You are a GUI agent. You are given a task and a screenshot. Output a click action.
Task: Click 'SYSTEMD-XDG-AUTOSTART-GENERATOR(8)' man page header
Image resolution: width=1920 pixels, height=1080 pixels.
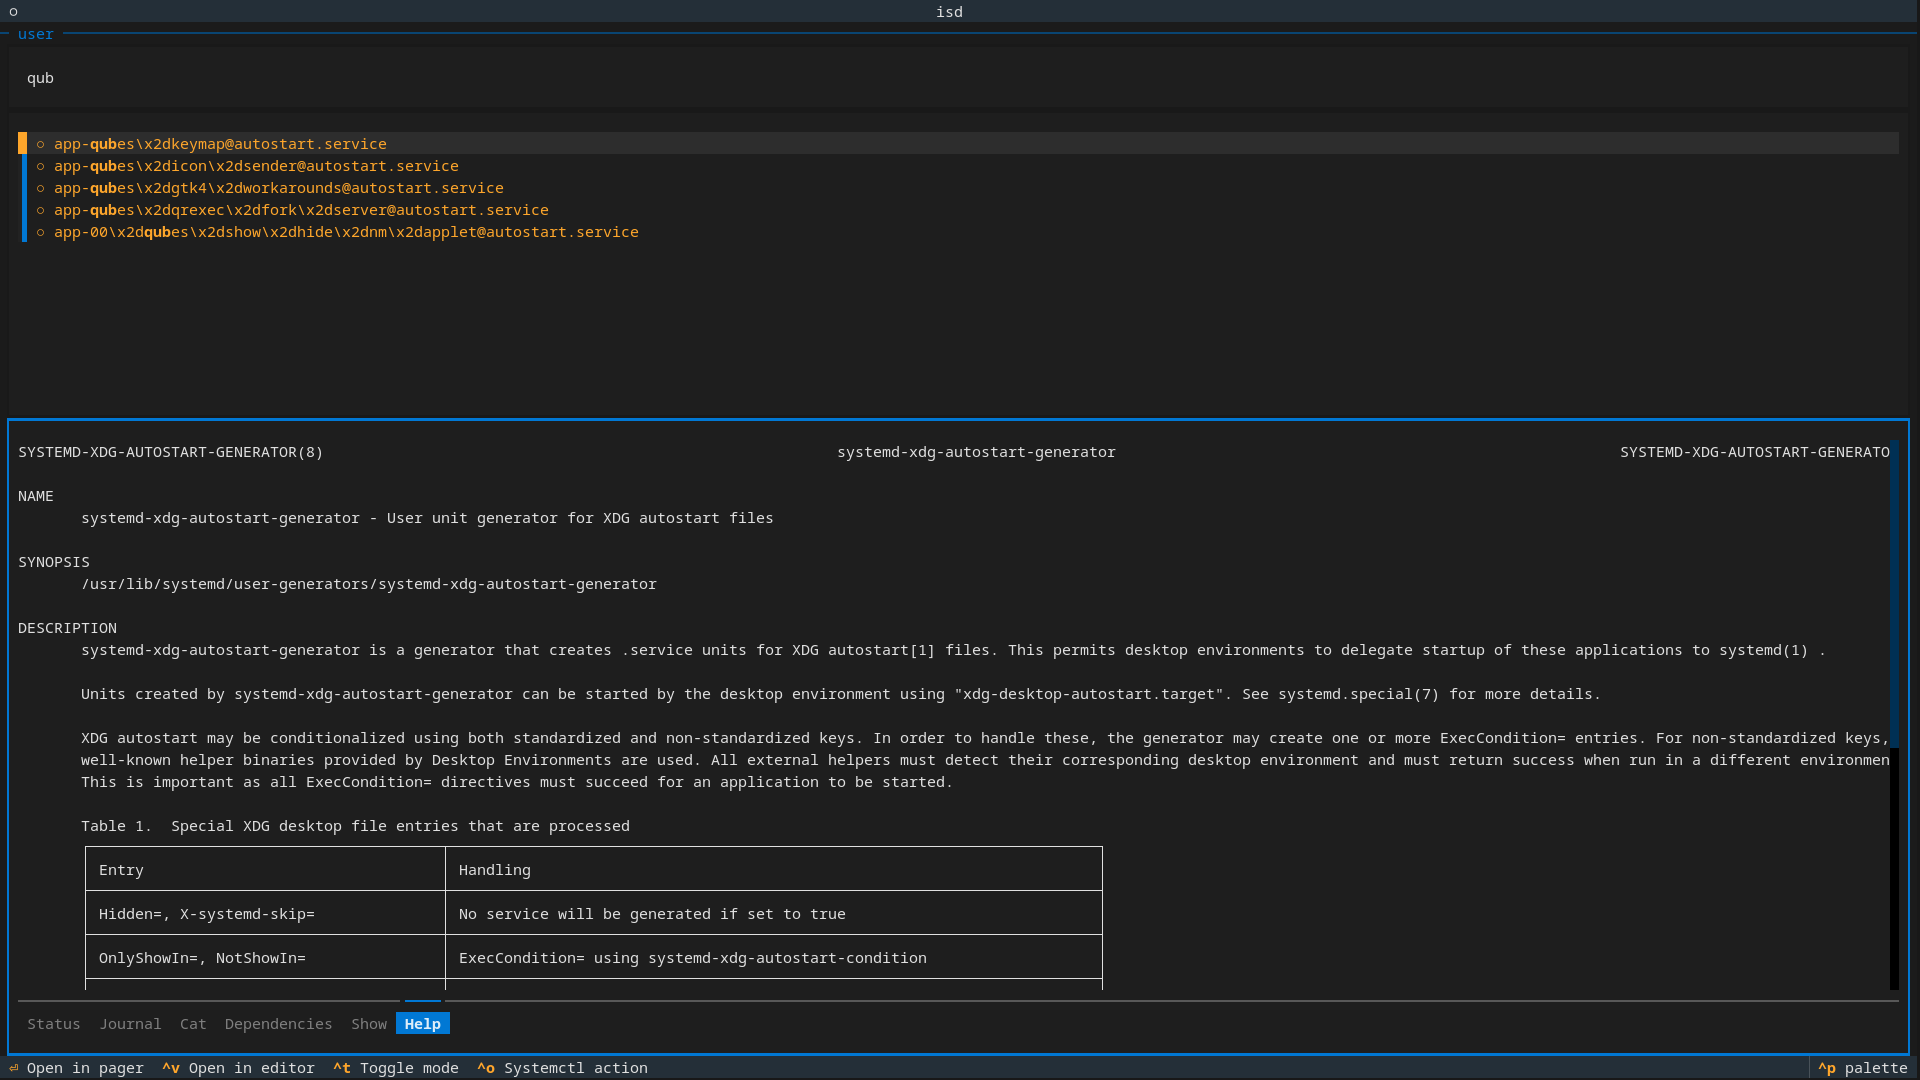[x=171, y=452]
